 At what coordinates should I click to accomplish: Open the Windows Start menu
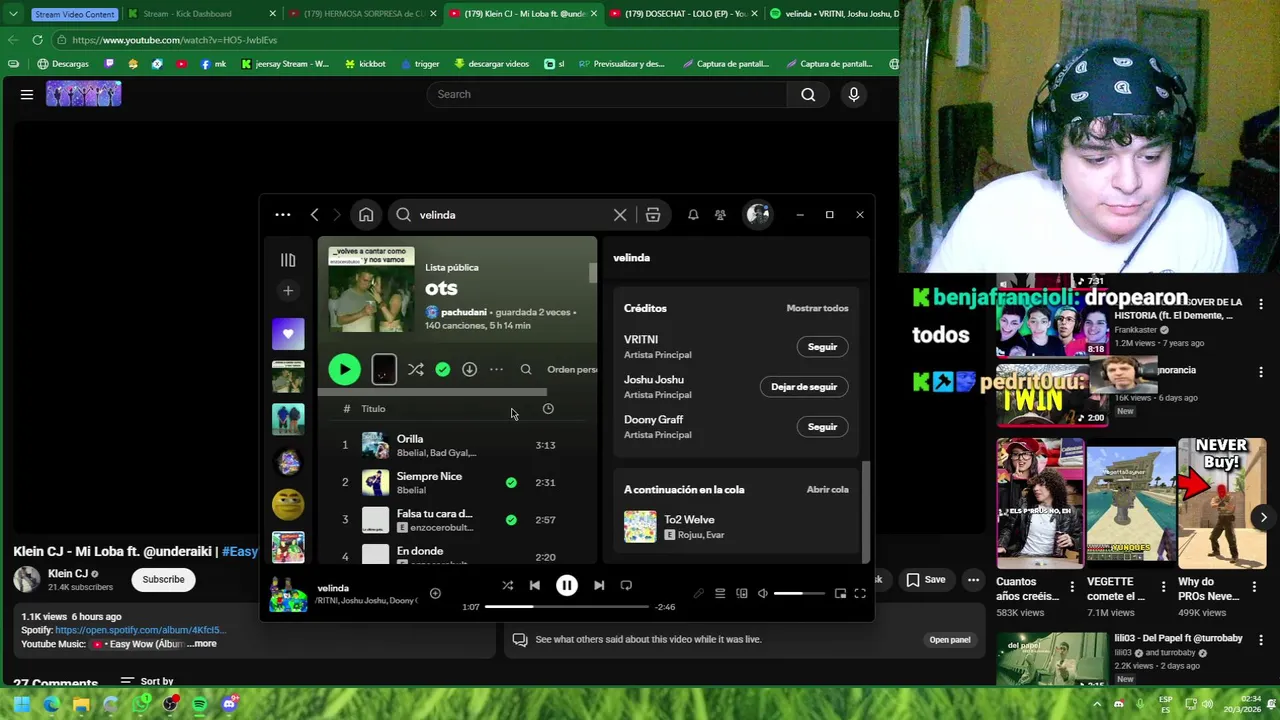coord(22,704)
